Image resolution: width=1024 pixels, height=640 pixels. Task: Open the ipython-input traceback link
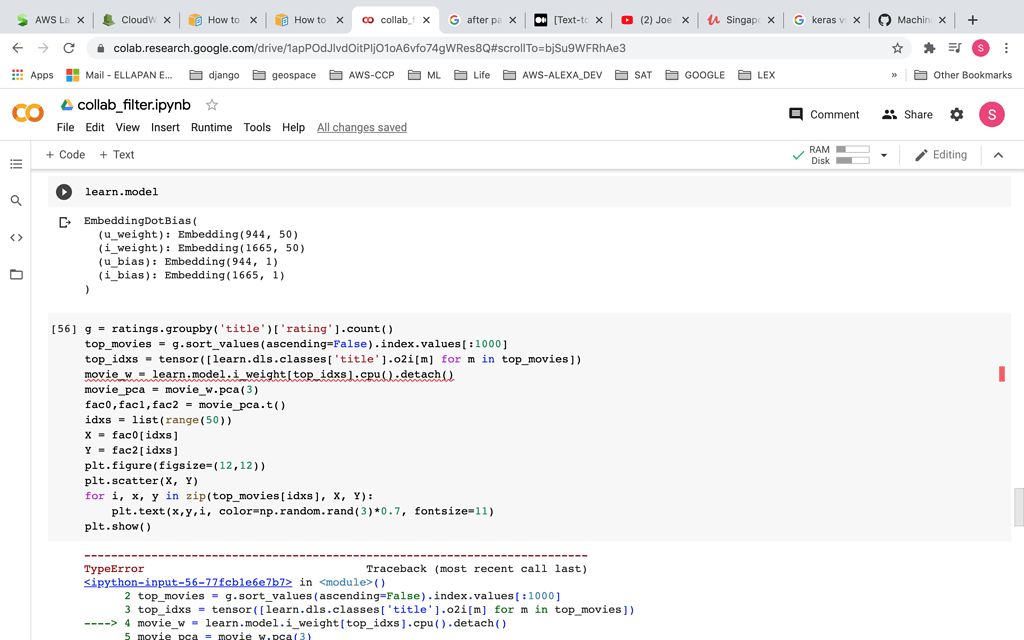[x=188, y=582]
